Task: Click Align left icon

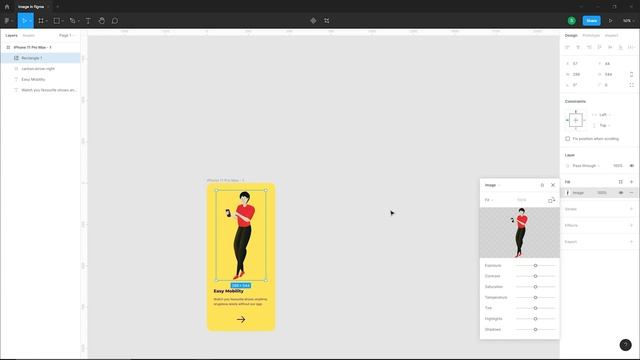Action: (x=567, y=47)
